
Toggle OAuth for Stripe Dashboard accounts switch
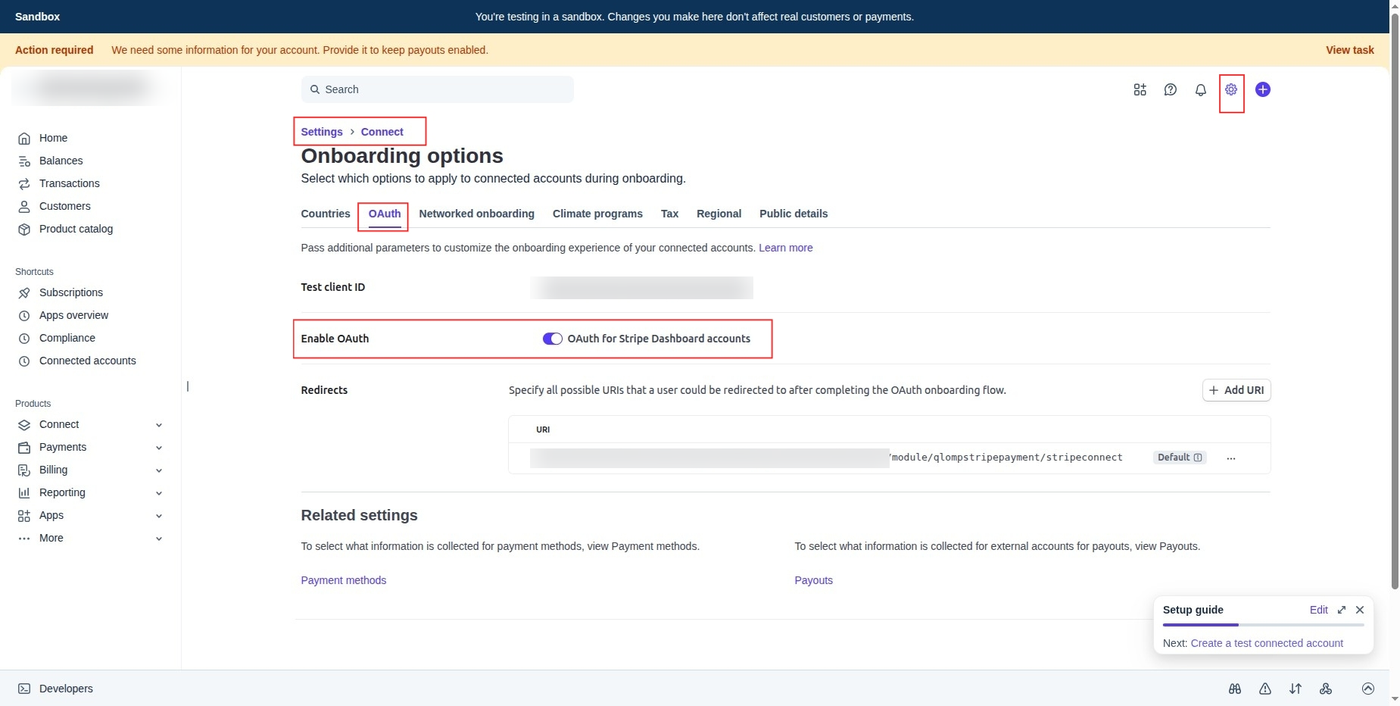pos(552,339)
